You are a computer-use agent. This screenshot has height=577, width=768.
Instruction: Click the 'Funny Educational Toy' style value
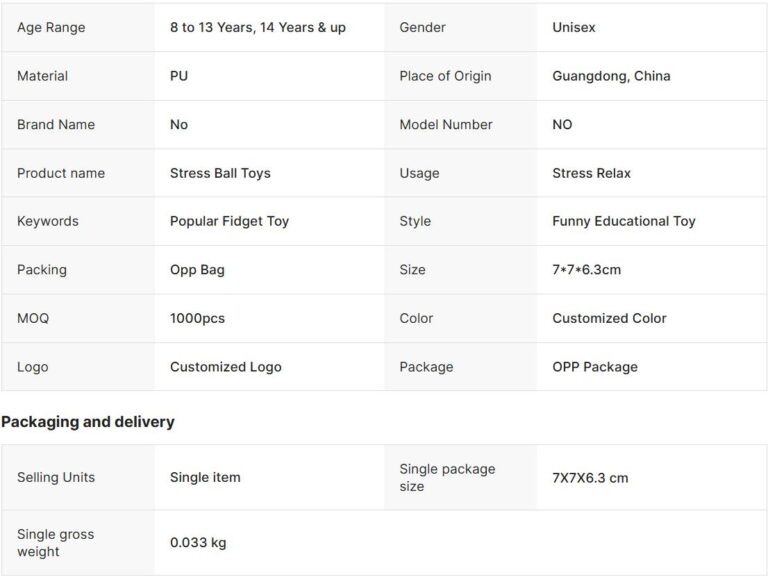point(623,221)
